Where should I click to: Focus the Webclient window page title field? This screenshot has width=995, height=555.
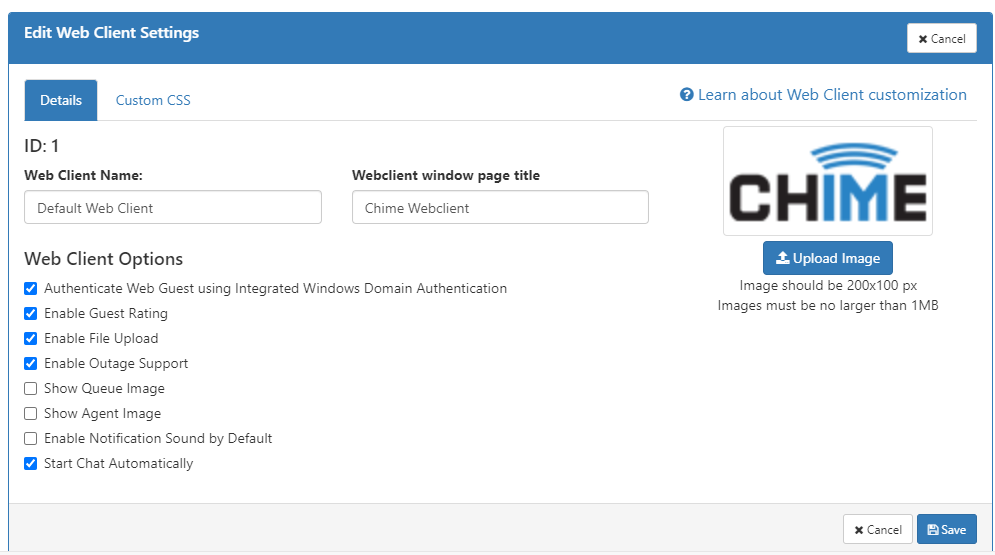pos(500,207)
